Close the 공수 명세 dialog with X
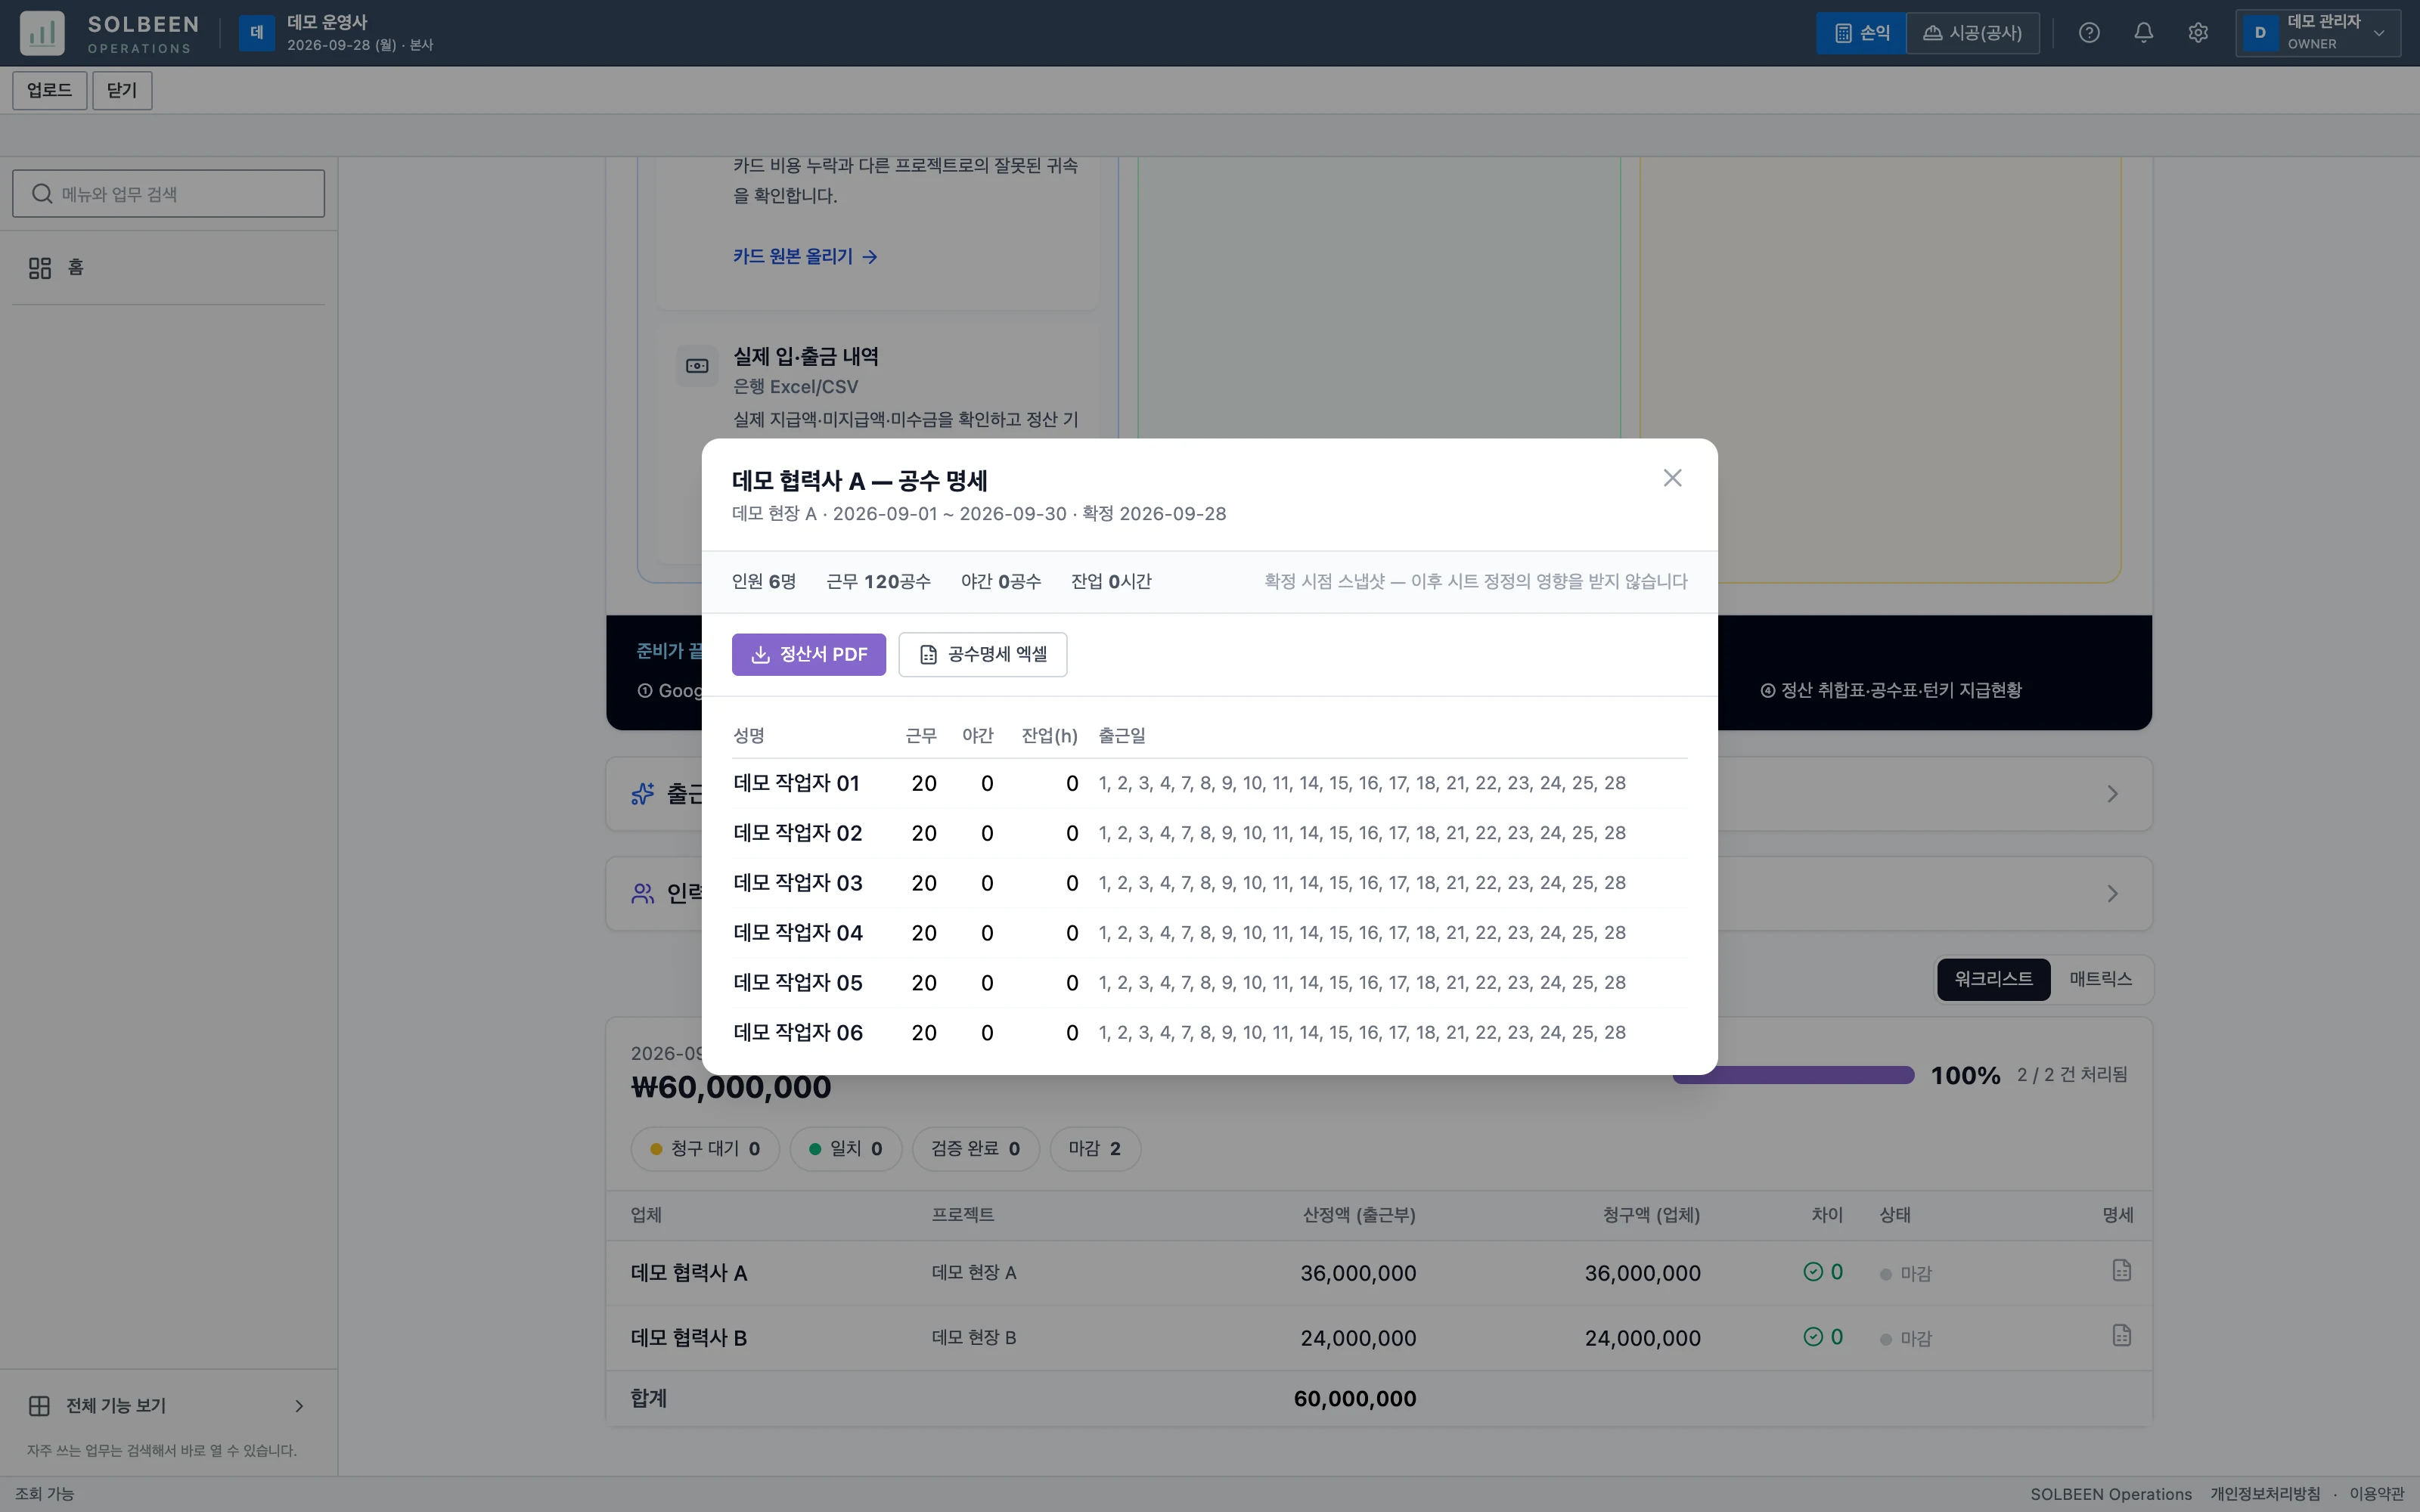 [1672, 478]
